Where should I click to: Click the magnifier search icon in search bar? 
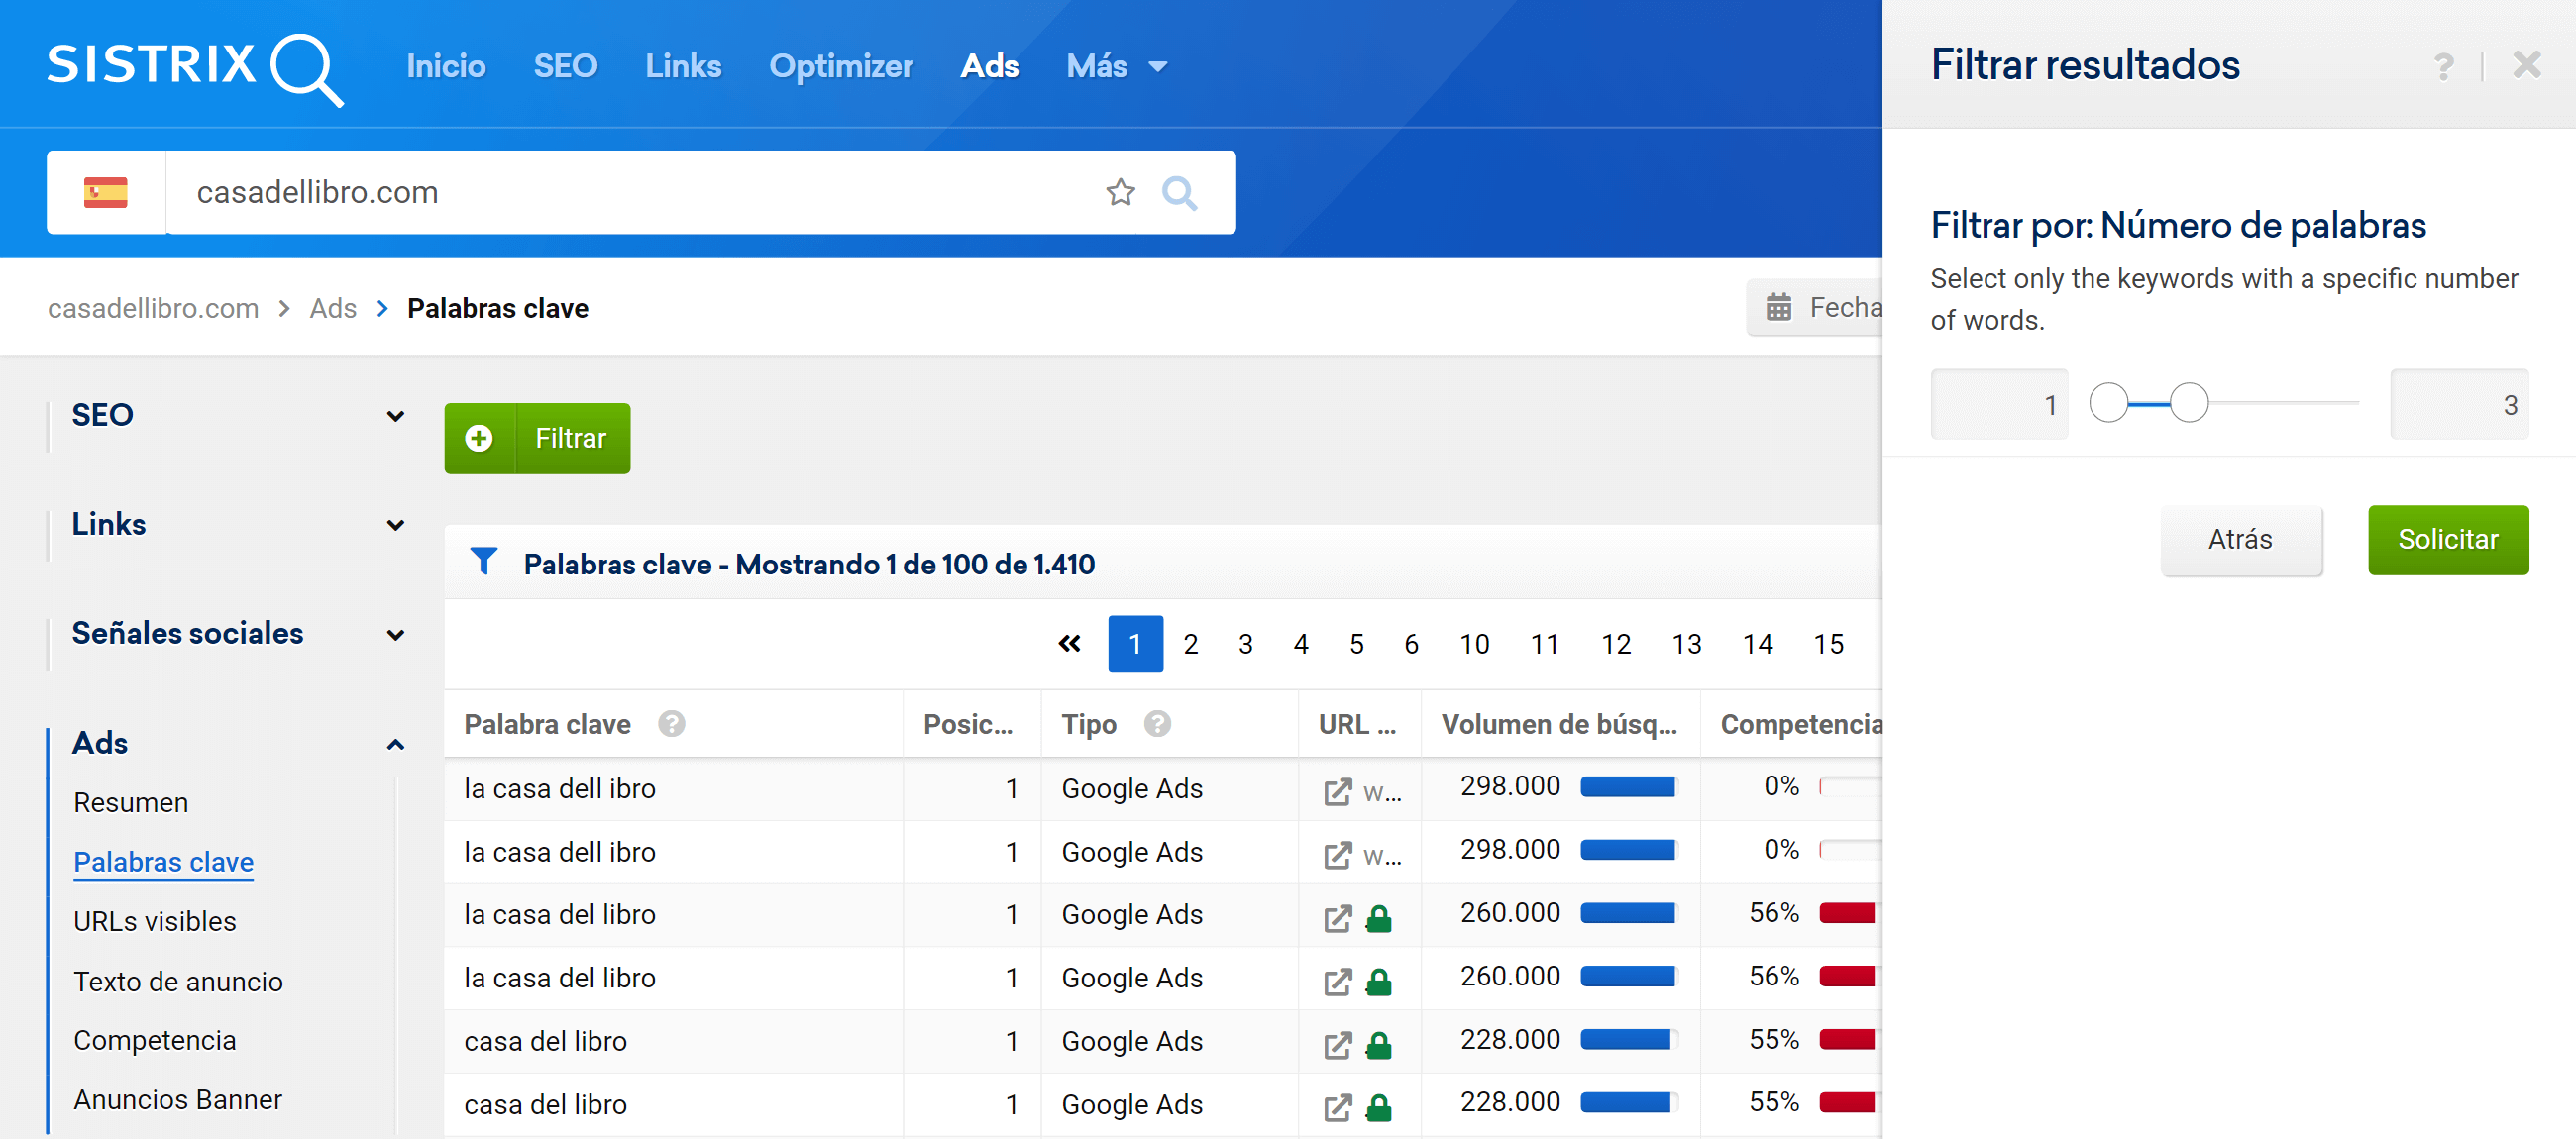pos(1179,192)
